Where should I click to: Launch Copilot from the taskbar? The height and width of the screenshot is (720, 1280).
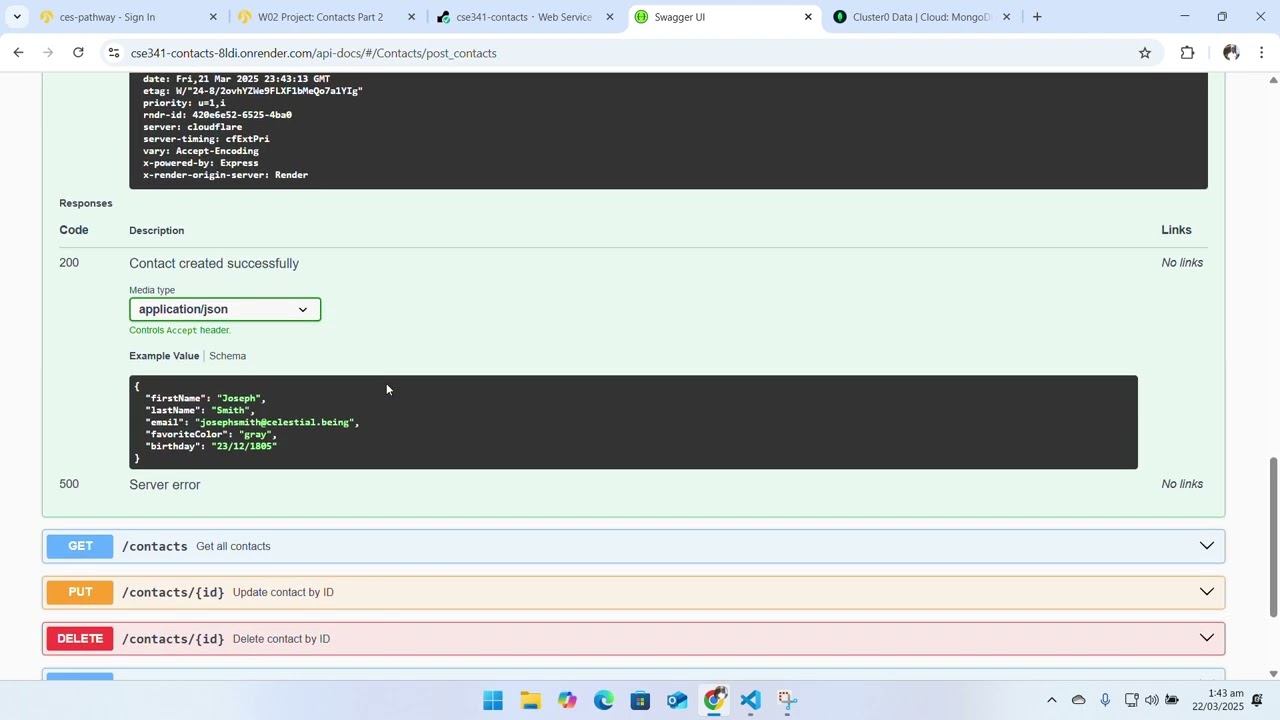tap(567, 700)
